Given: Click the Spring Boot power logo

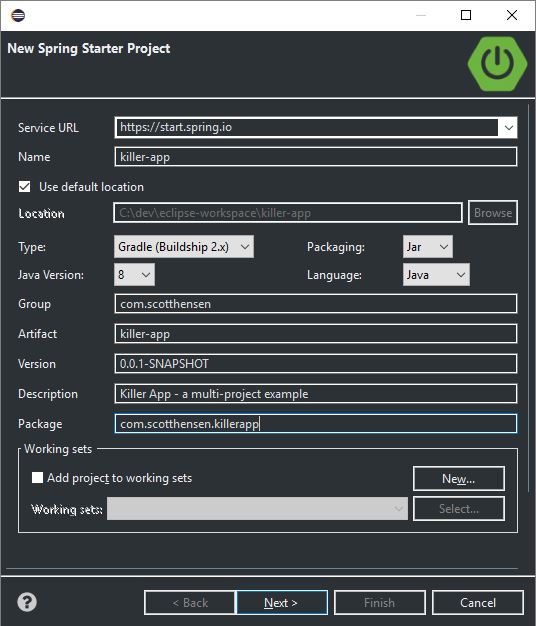Looking at the screenshot, I should click(x=497, y=64).
